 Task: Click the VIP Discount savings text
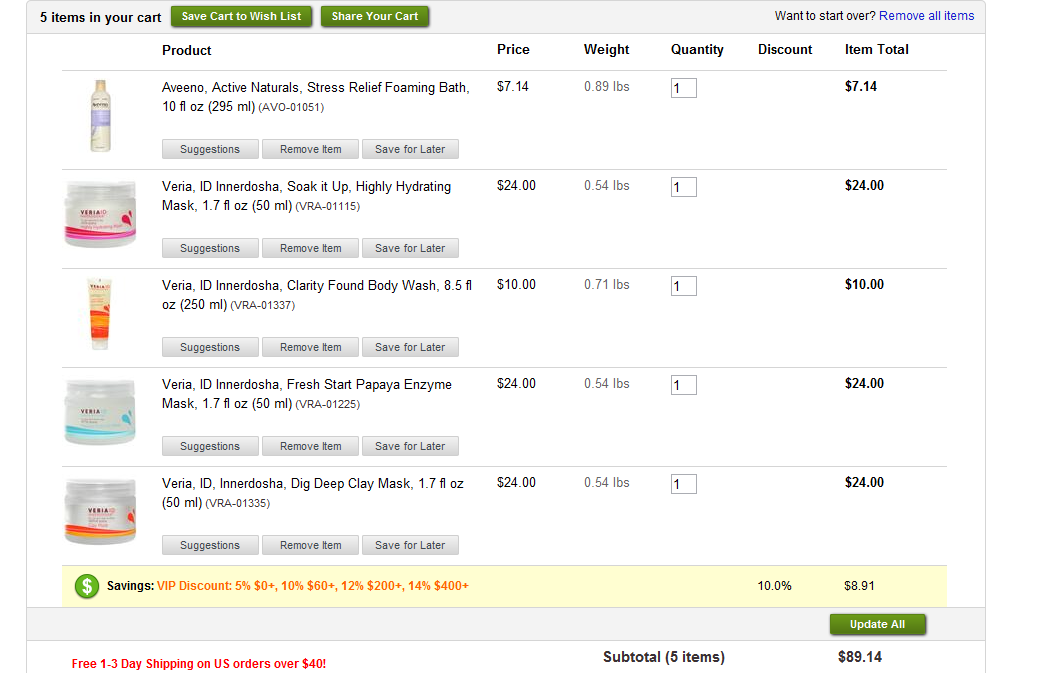[x=313, y=586]
